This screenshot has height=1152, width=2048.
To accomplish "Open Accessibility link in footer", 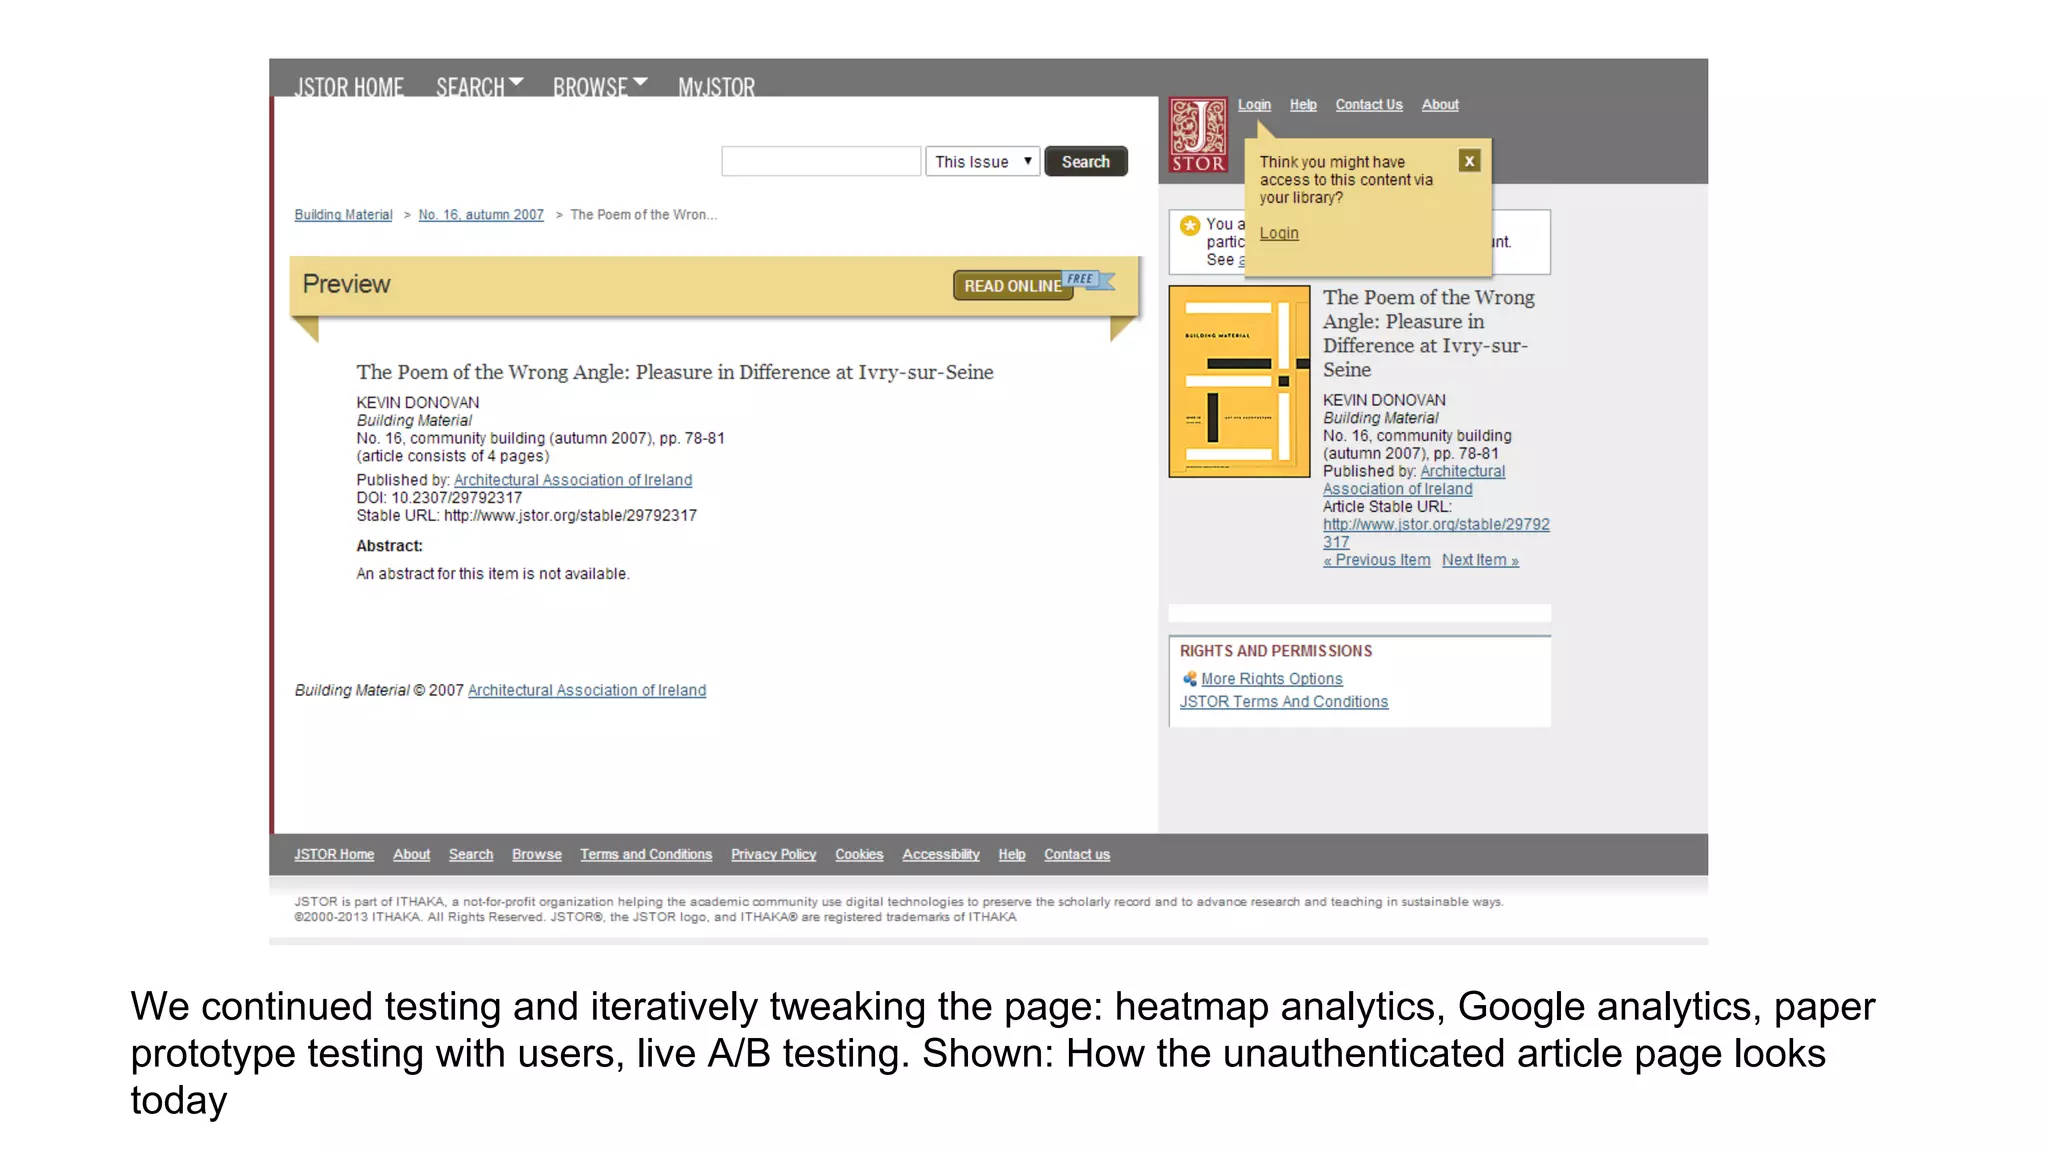I will pos(941,855).
